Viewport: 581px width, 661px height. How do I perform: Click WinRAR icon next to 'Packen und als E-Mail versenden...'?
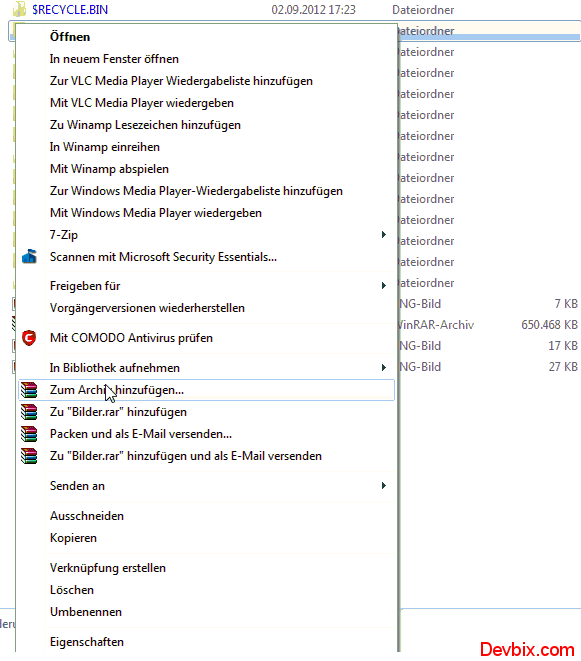click(29, 434)
